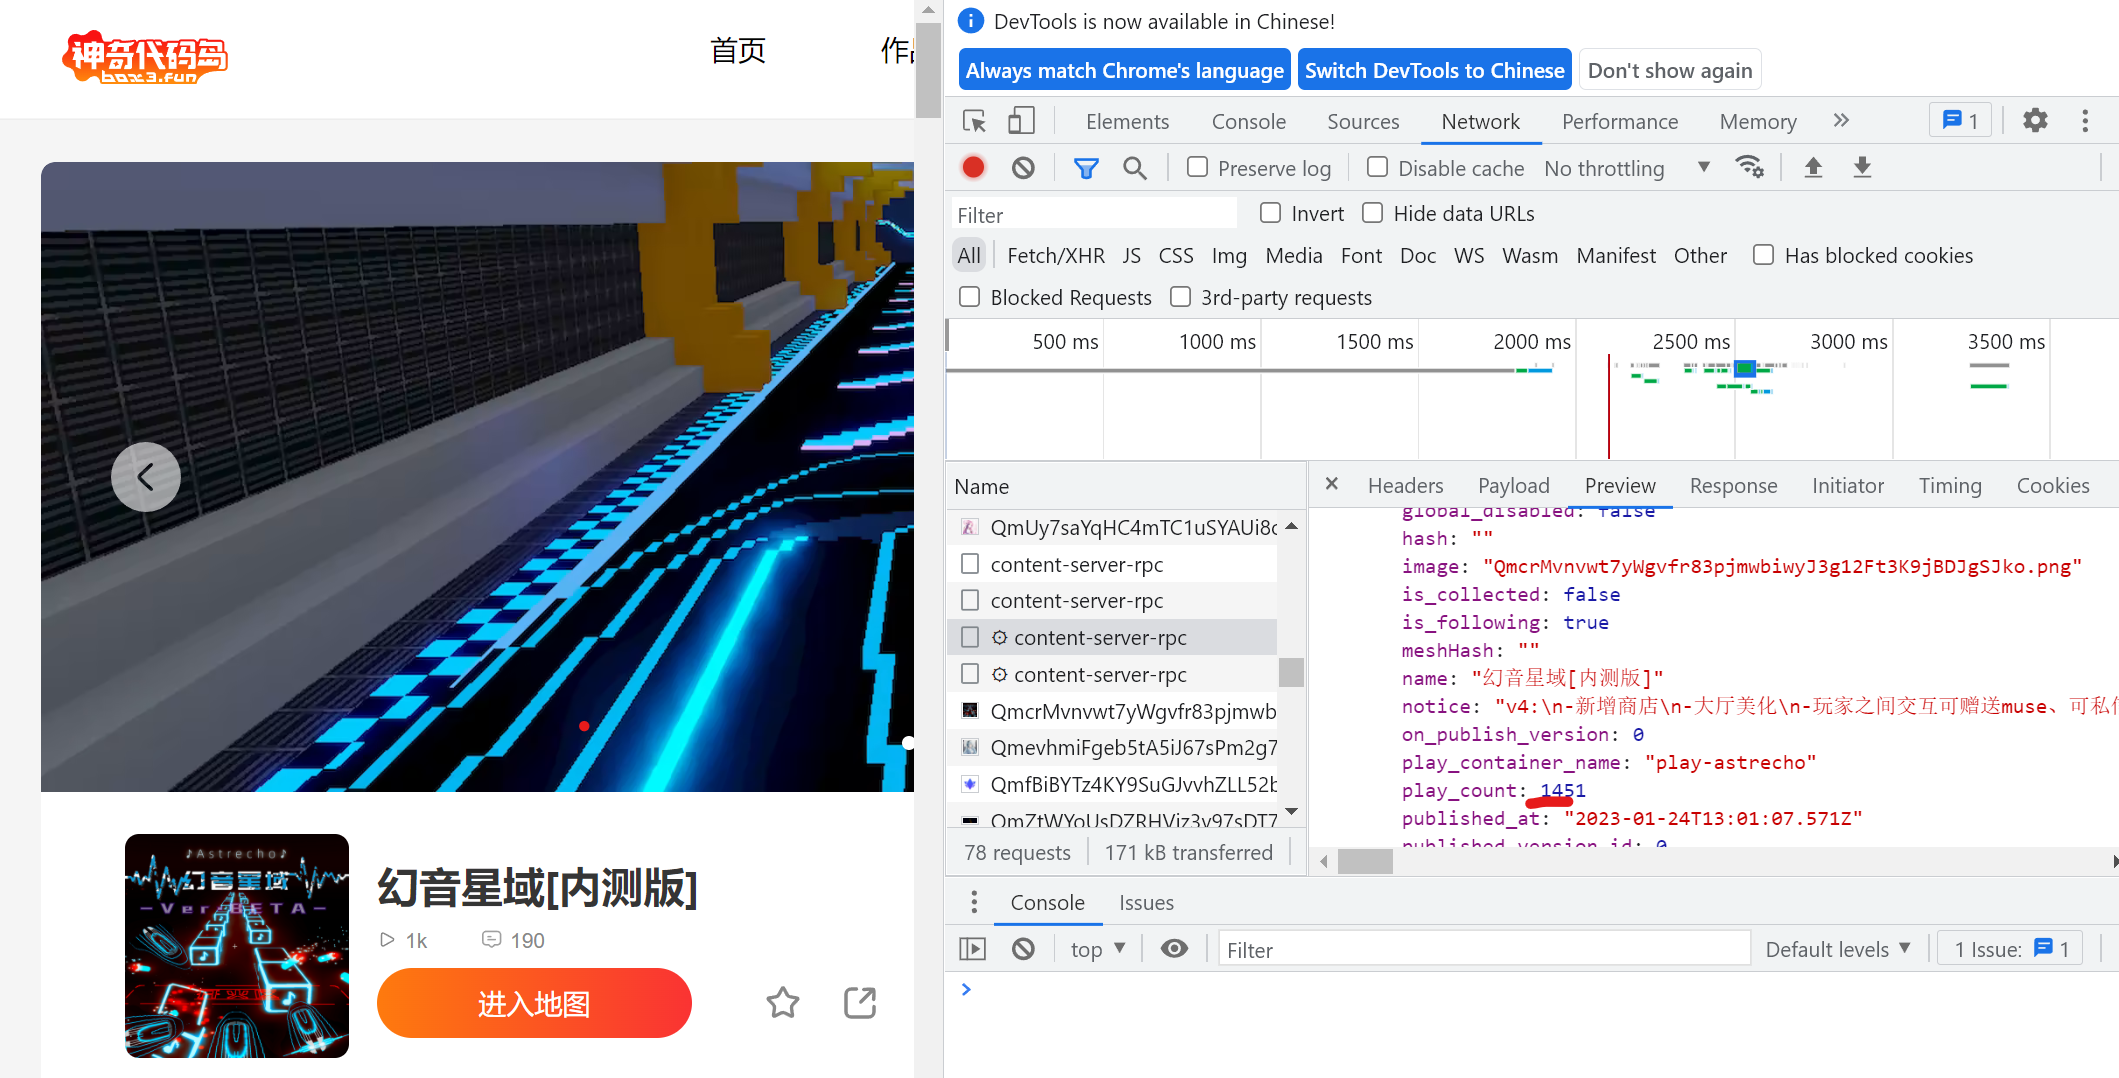The image size is (2119, 1078).
Task: Click the play count icon under title
Action: pos(387,940)
